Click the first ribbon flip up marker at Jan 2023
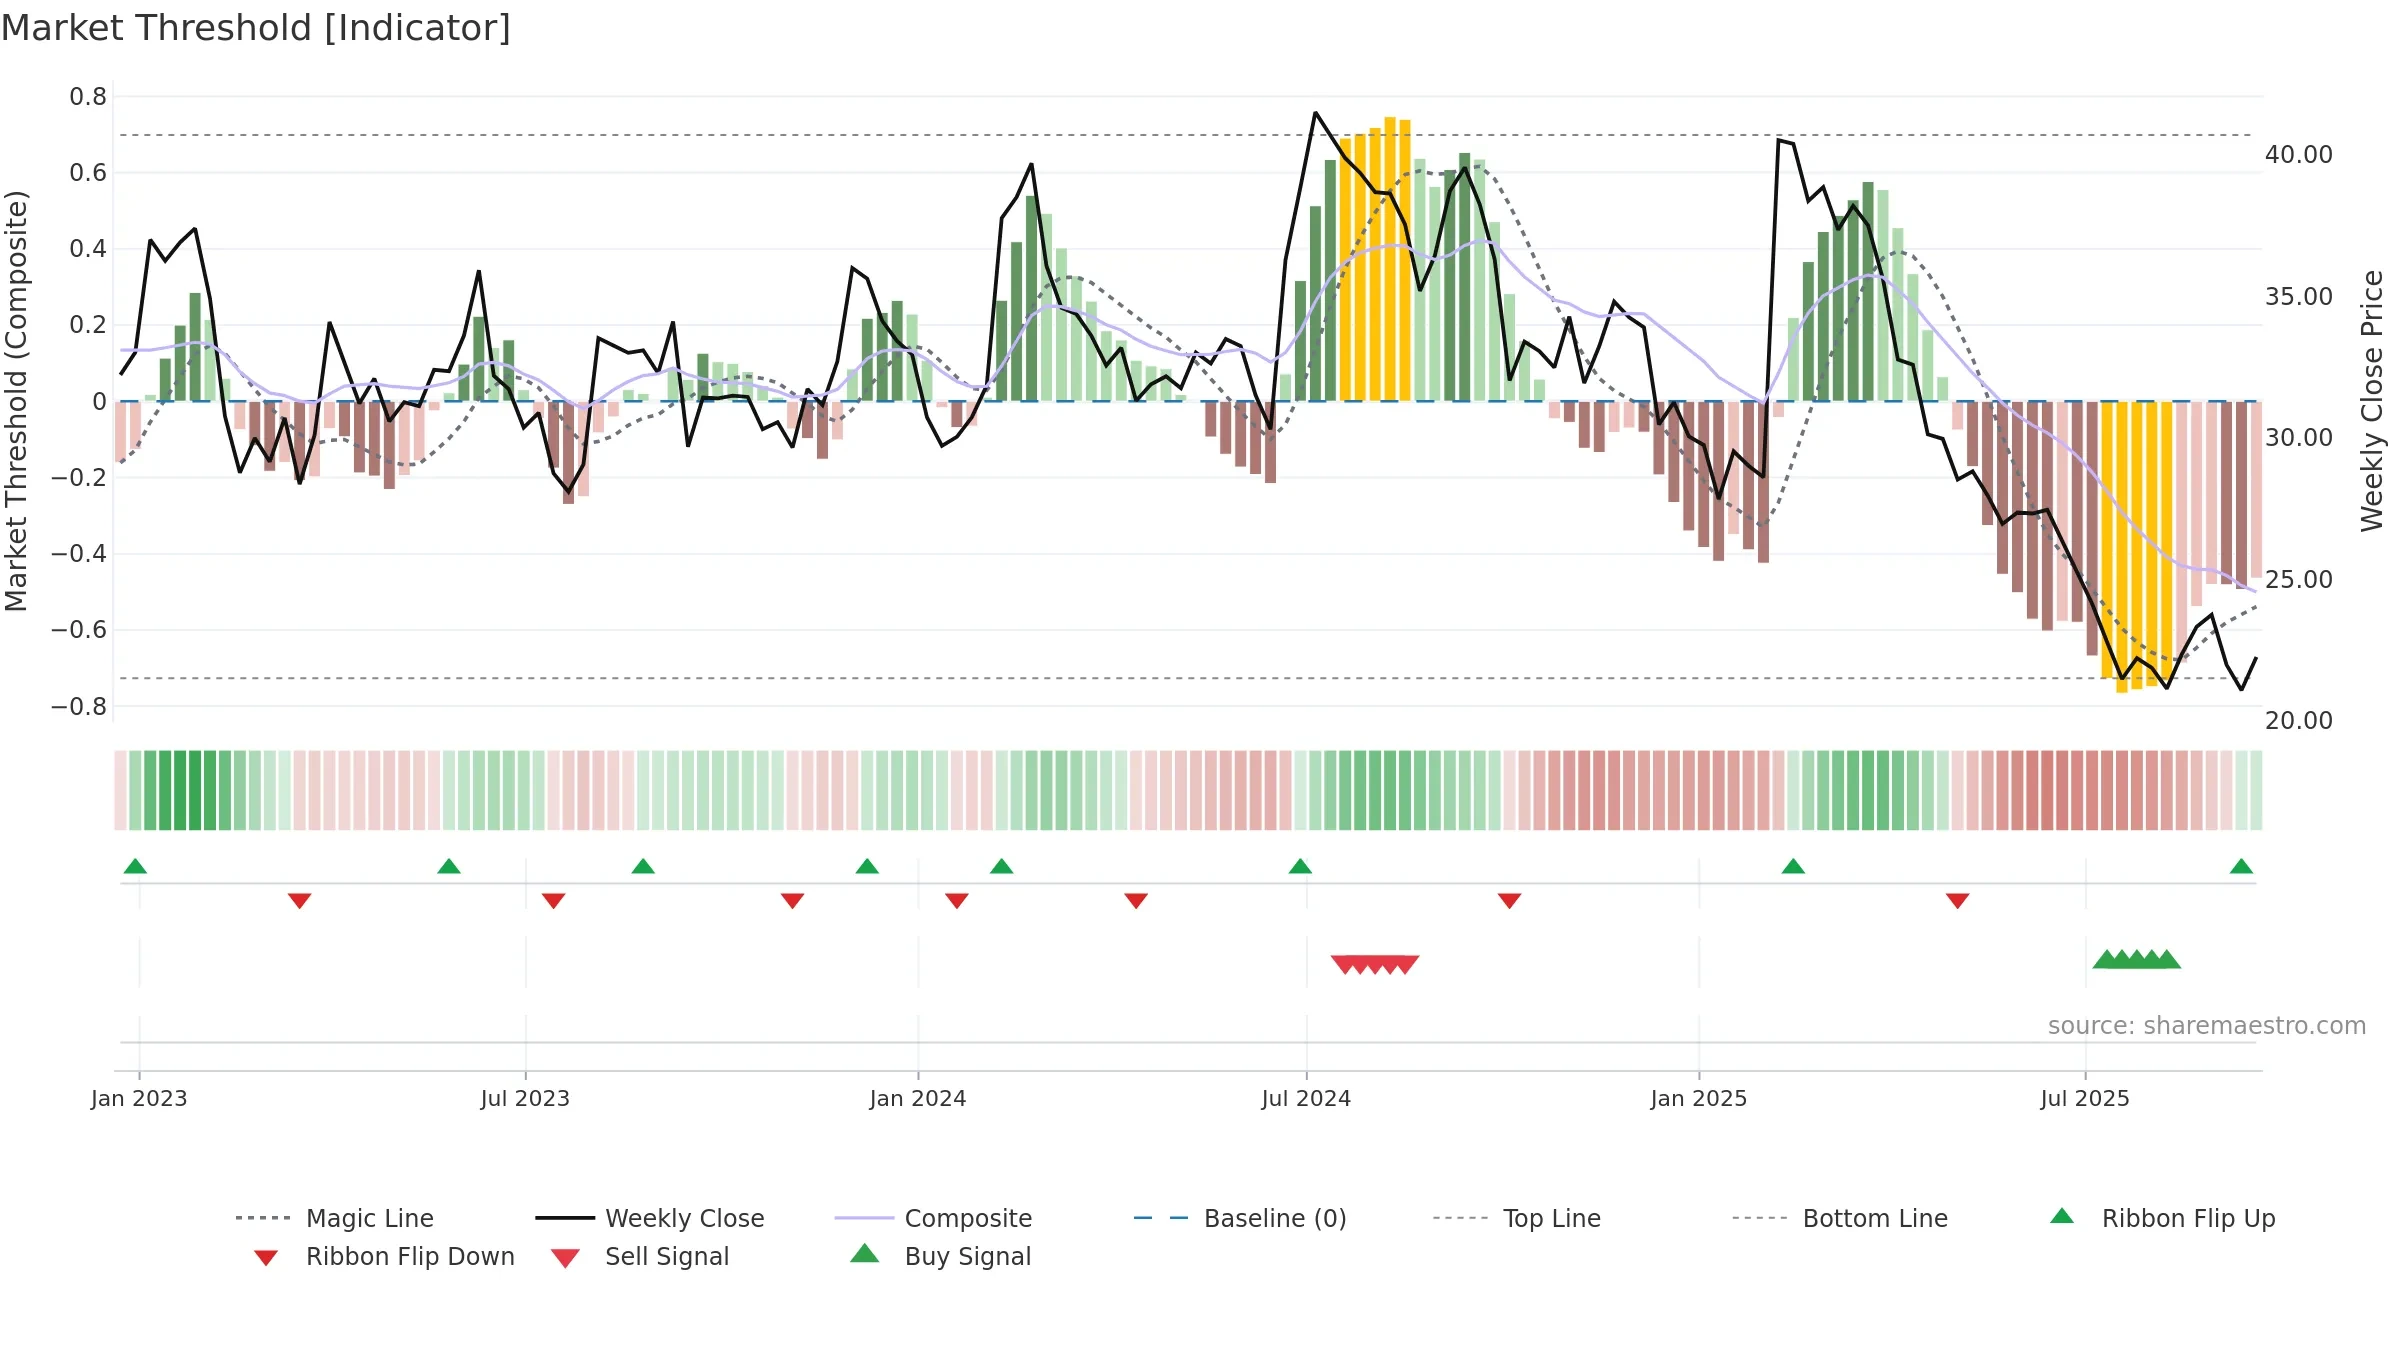 [x=135, y=866]
